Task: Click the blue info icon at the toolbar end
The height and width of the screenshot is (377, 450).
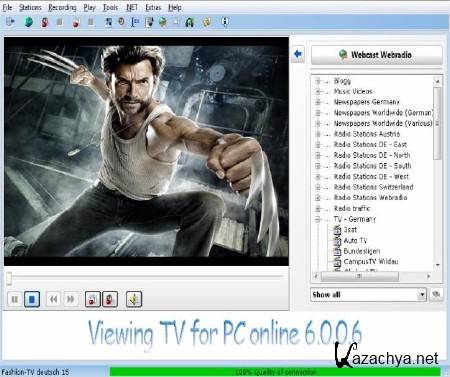Action: 225,22
